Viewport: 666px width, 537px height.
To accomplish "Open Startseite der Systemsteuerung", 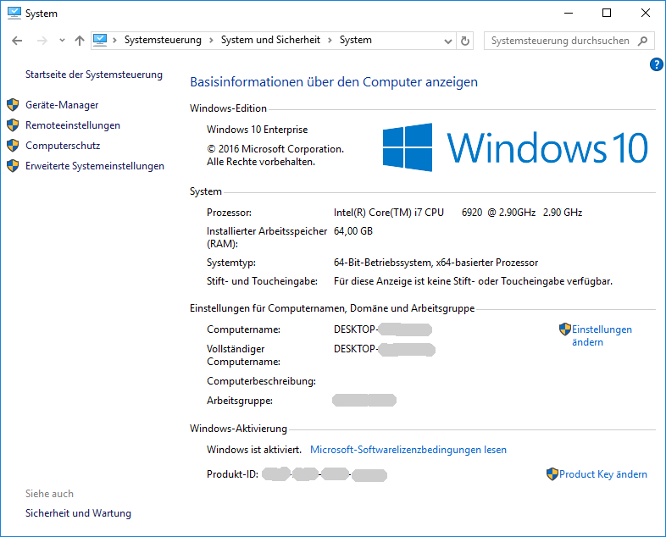I will pyautogui.click(x=94, y=75).
